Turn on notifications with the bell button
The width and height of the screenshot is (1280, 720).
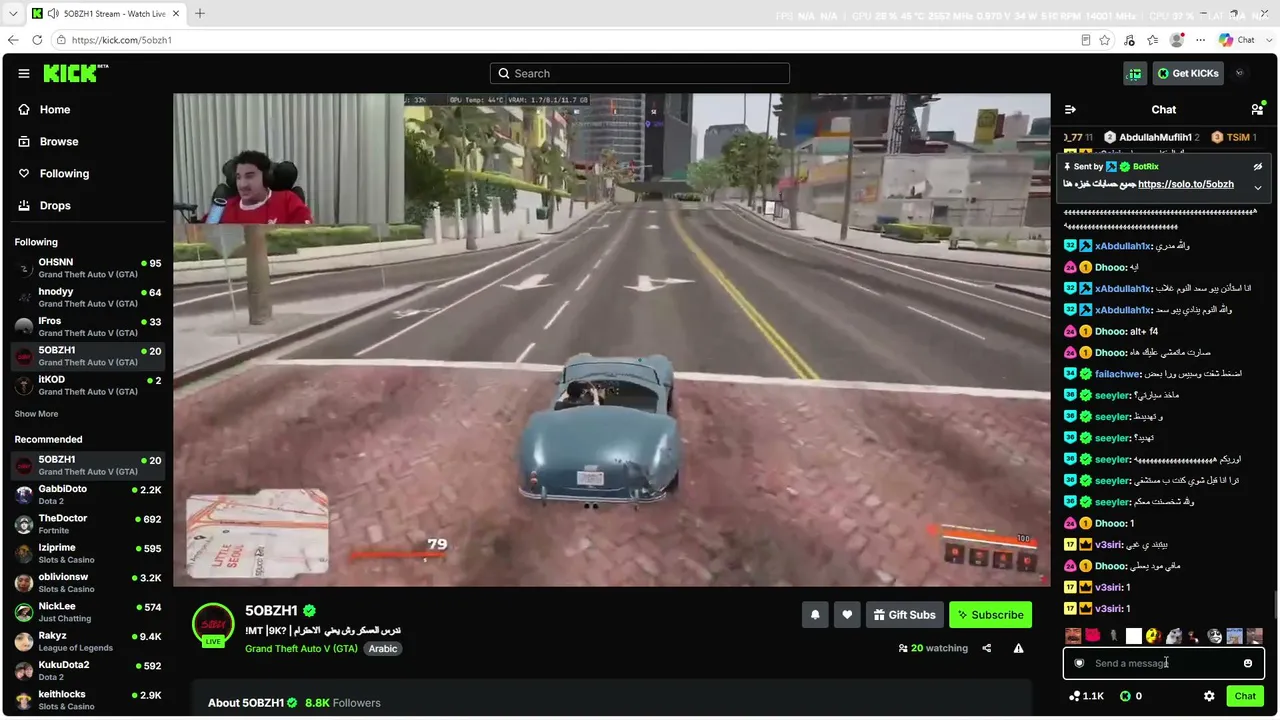(x=815, y=615)
